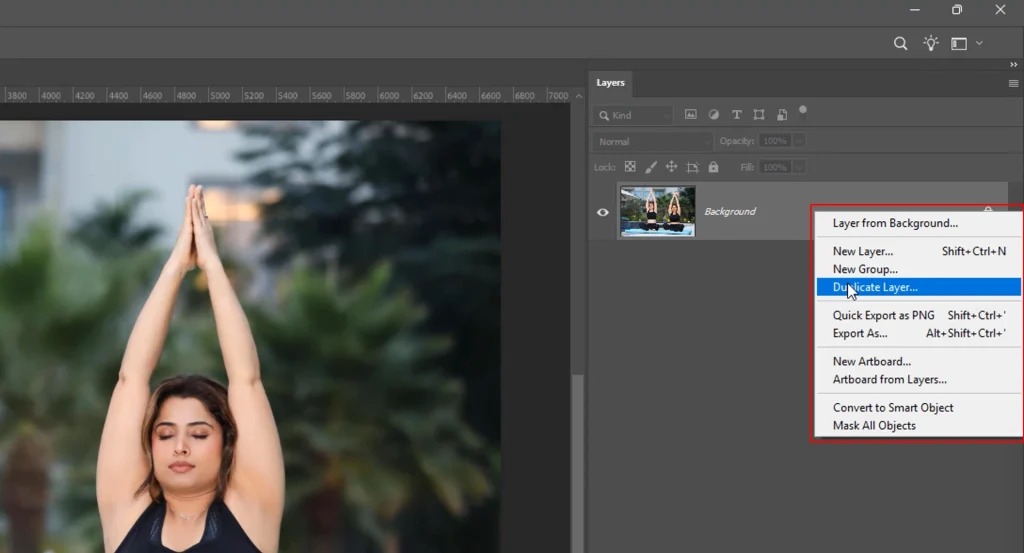Click horizontal ruler at 5000 mark
Viewport: 1024px width, 553px height.
click(x=219, y=96)
